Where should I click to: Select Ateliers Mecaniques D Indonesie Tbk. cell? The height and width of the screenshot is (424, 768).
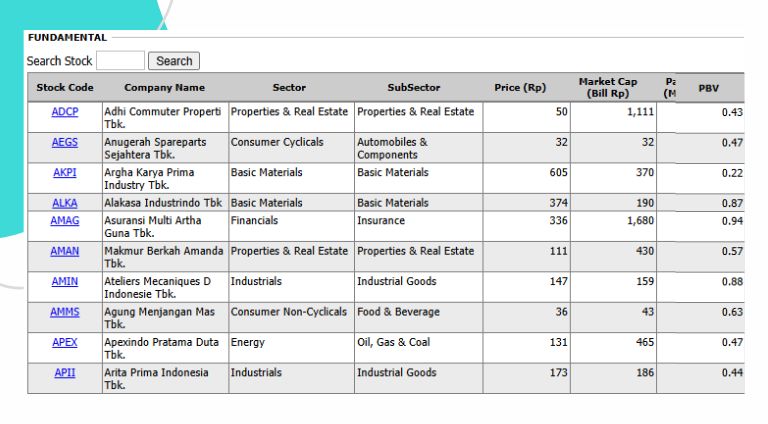[165, 287]
